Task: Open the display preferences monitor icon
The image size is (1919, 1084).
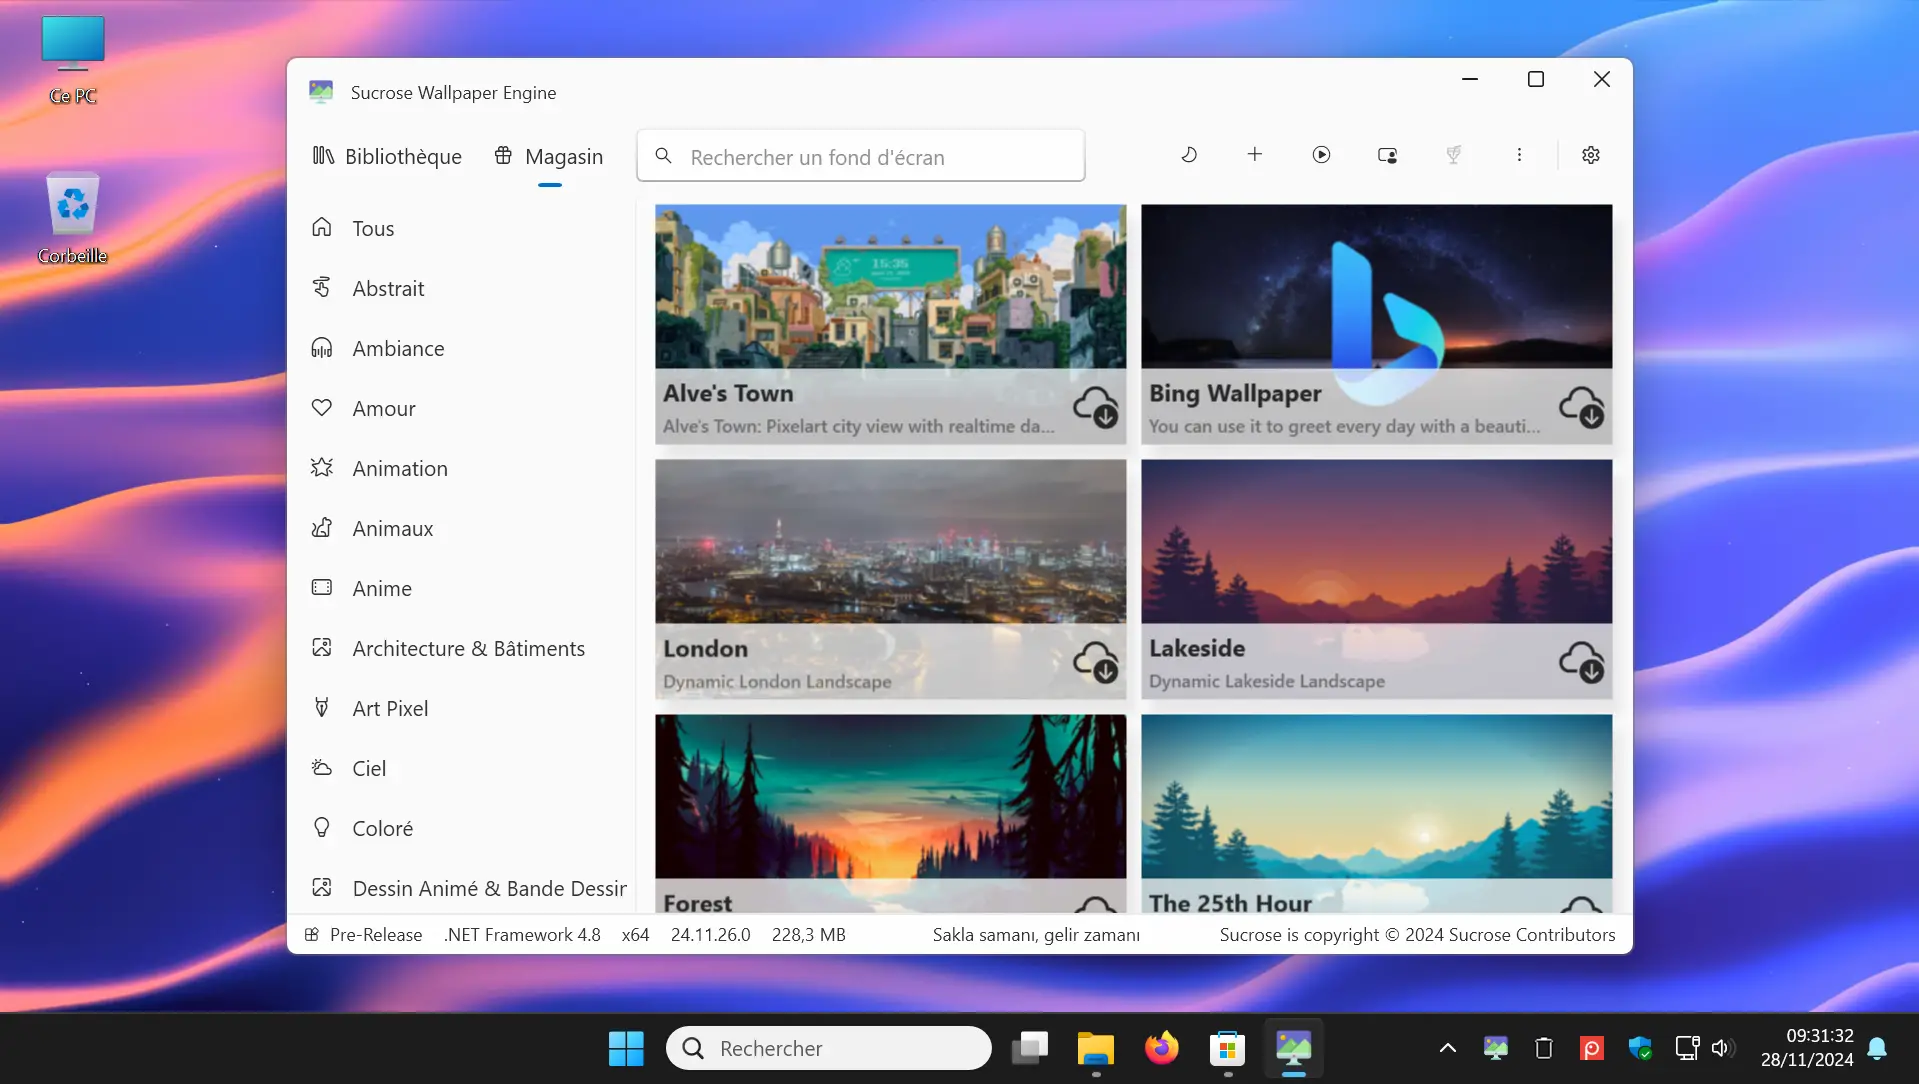Action: click(1387, 155)
